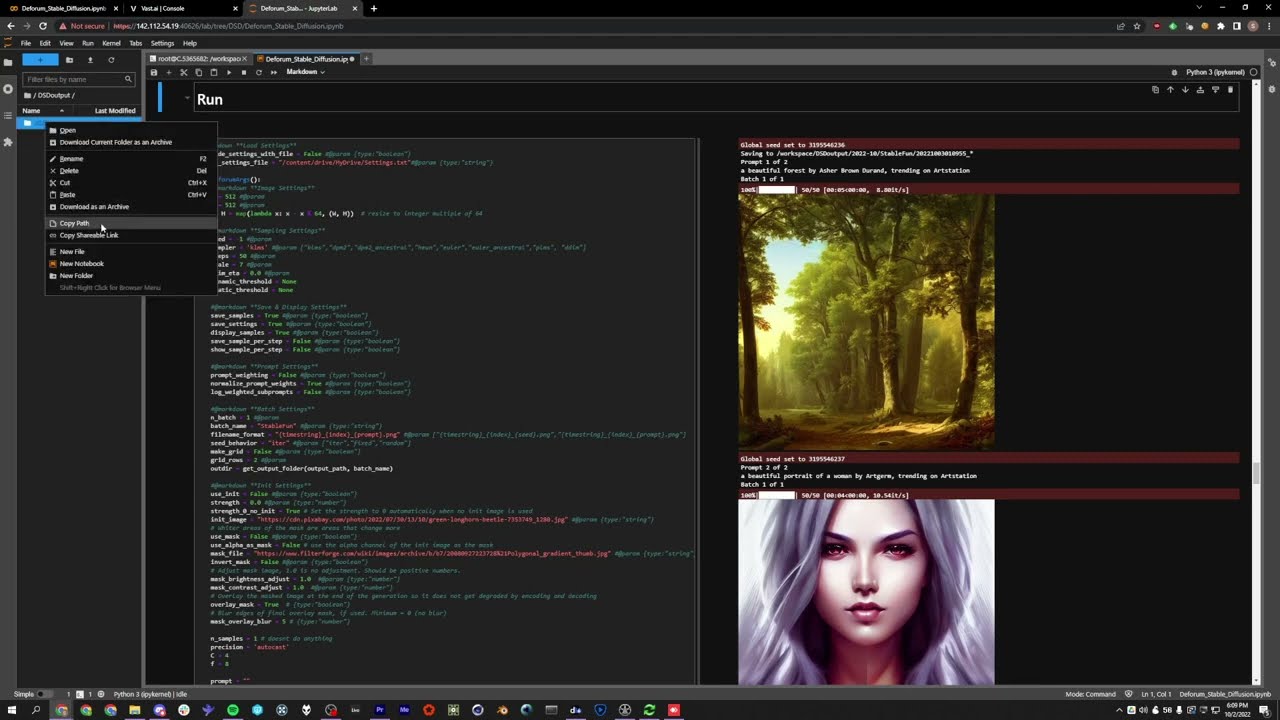Open the Kernel menu
The width and height of the screenshot is (1280, 720).
(x=111, y=43)
